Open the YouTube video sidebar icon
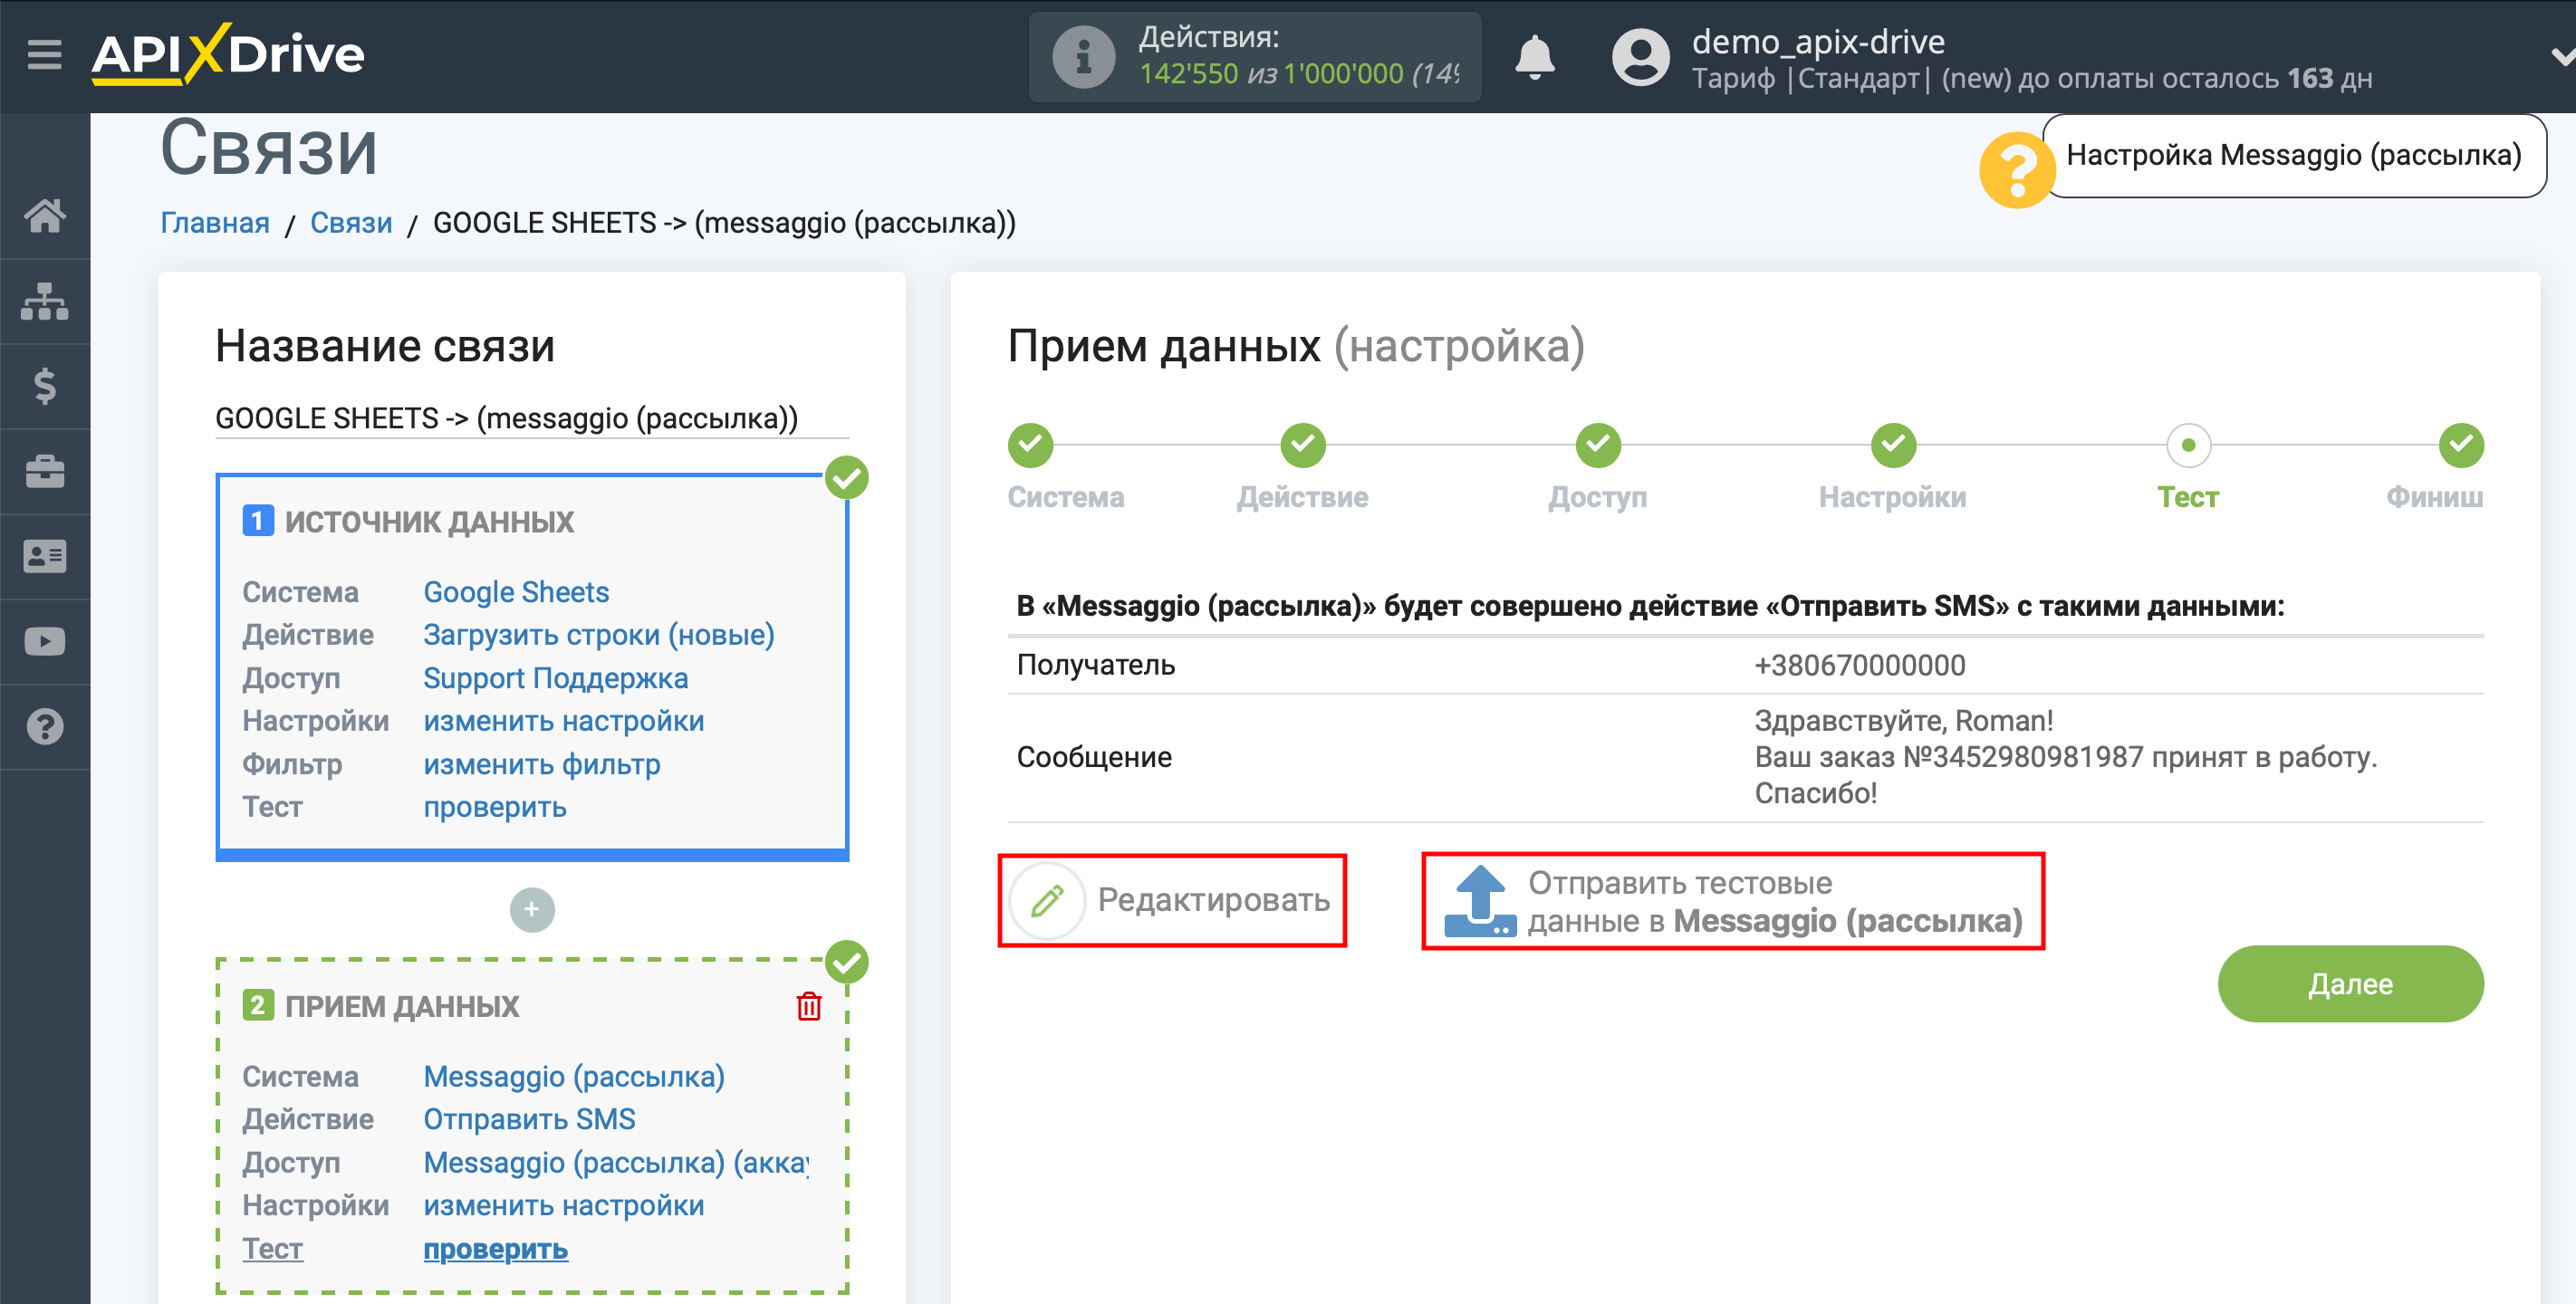 tap(45, 641)
